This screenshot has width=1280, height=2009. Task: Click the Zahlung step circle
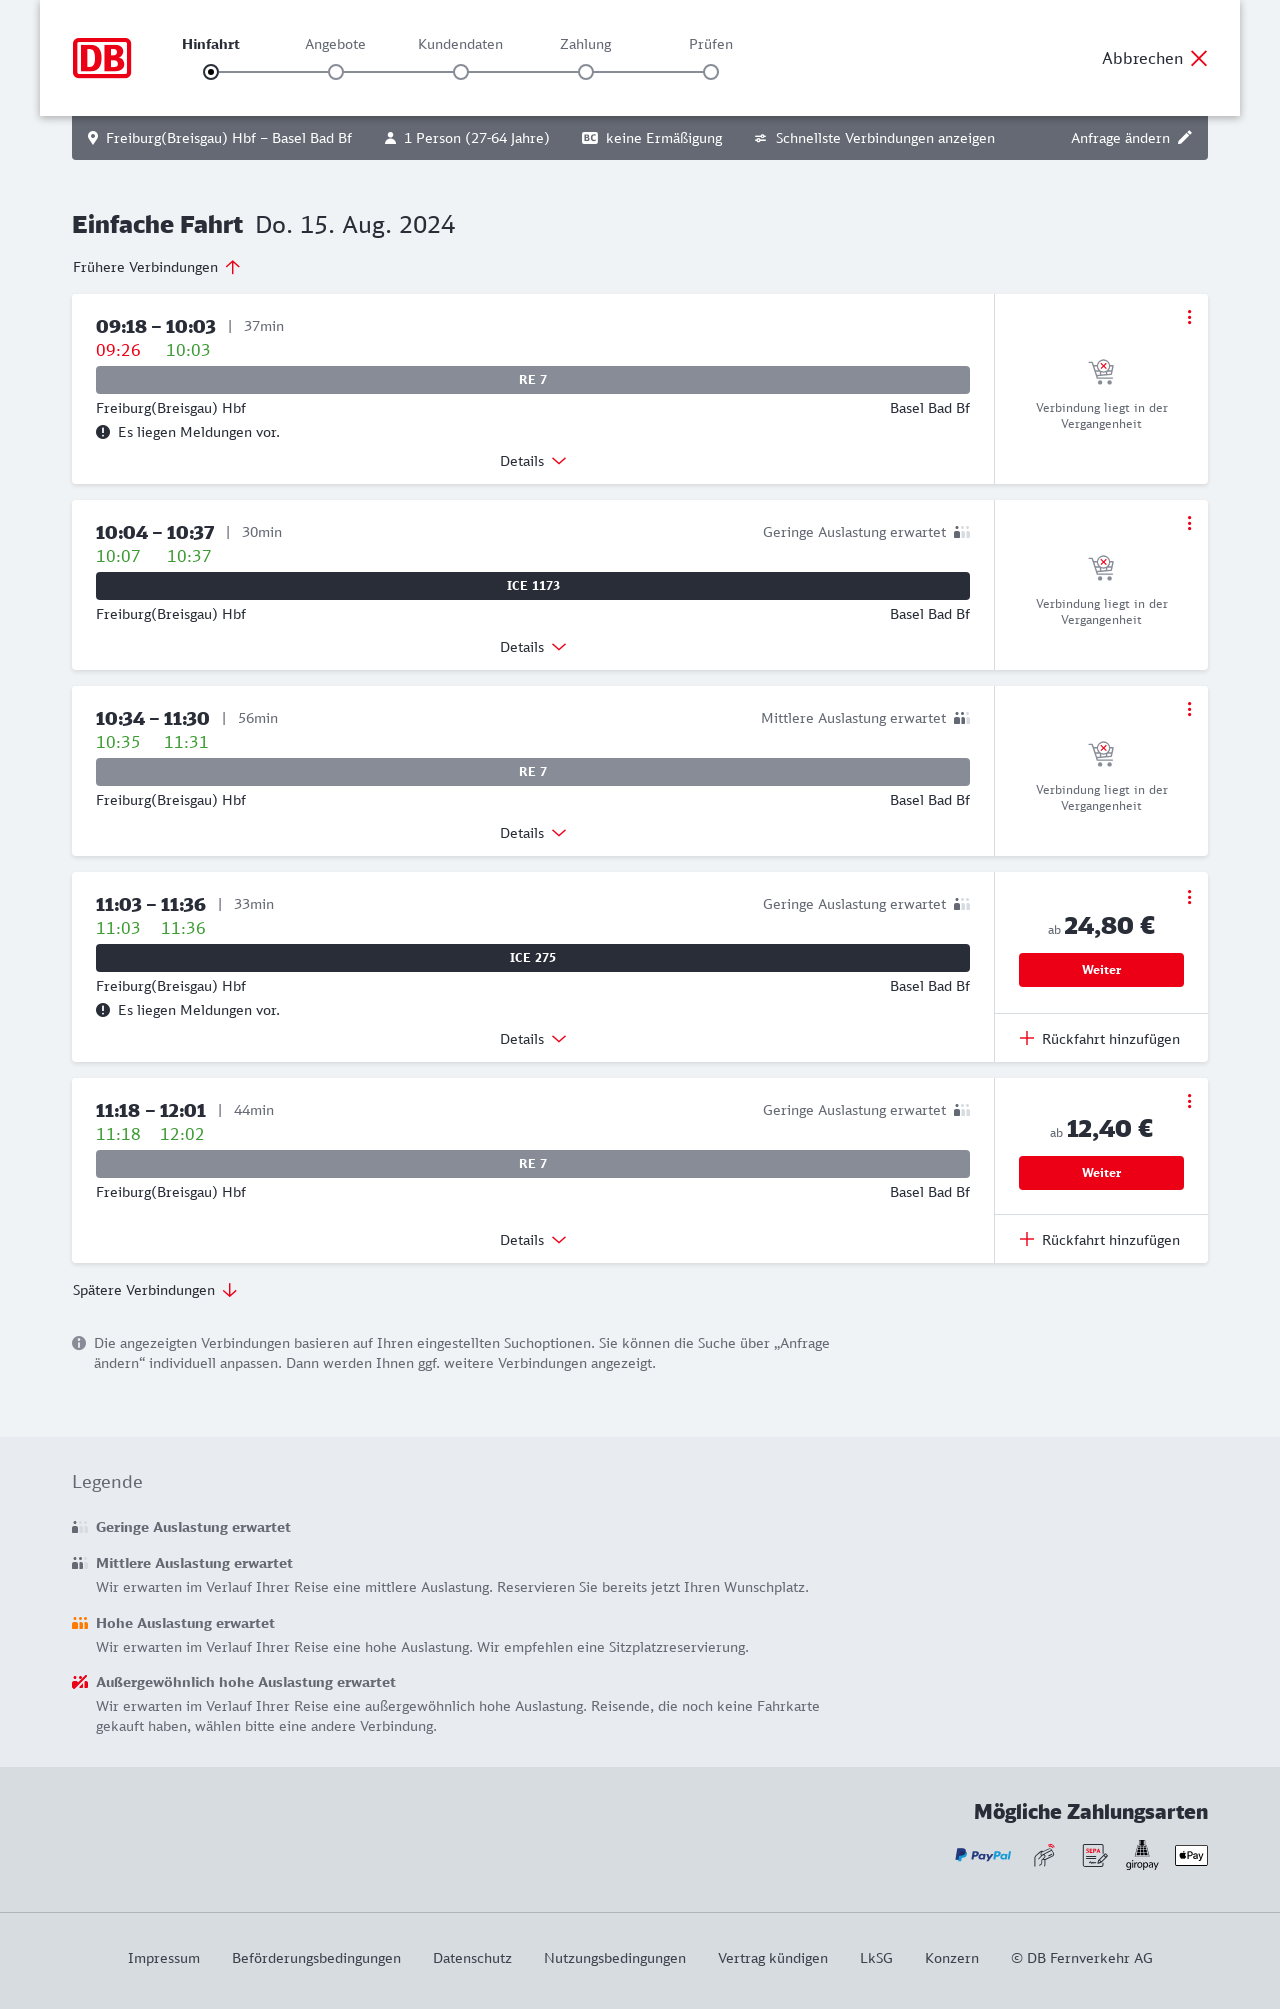[586, 72]
